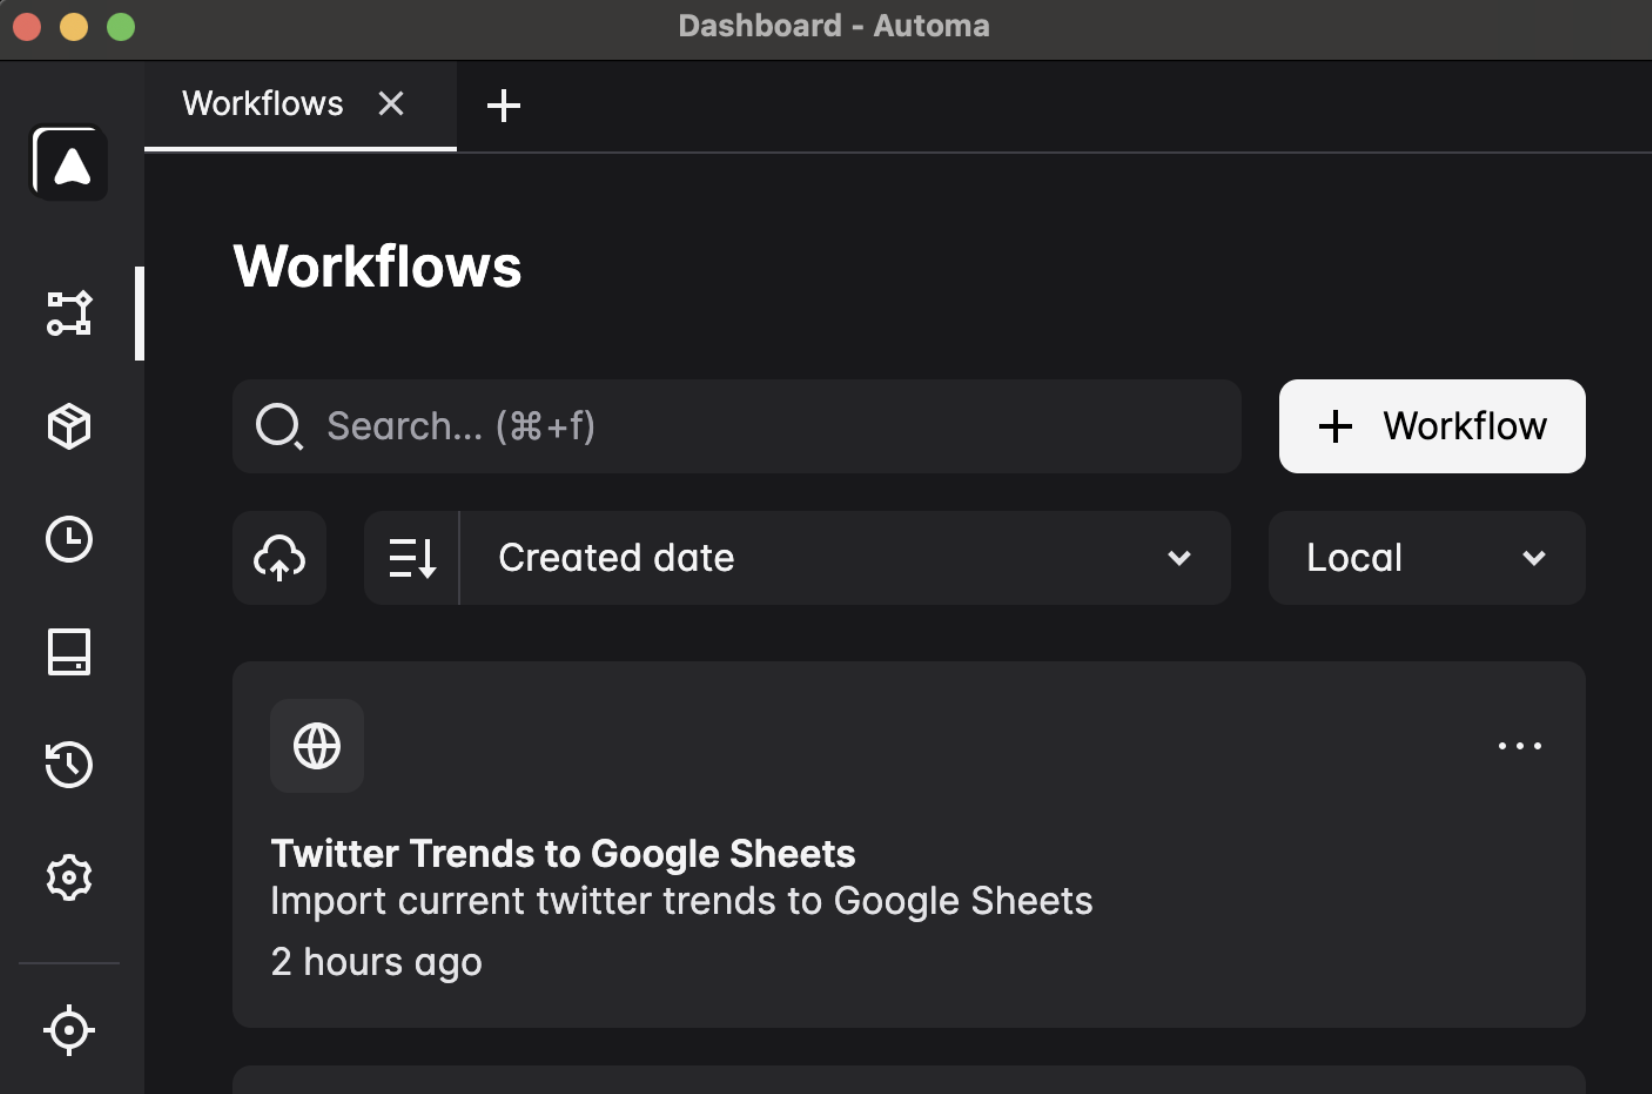Image resolution: width=1652 pixels, height=1094 pixels.
Task: Click the description 'Import current twitter trends to Google Sheets'
Action: click(x=682, y=901)
